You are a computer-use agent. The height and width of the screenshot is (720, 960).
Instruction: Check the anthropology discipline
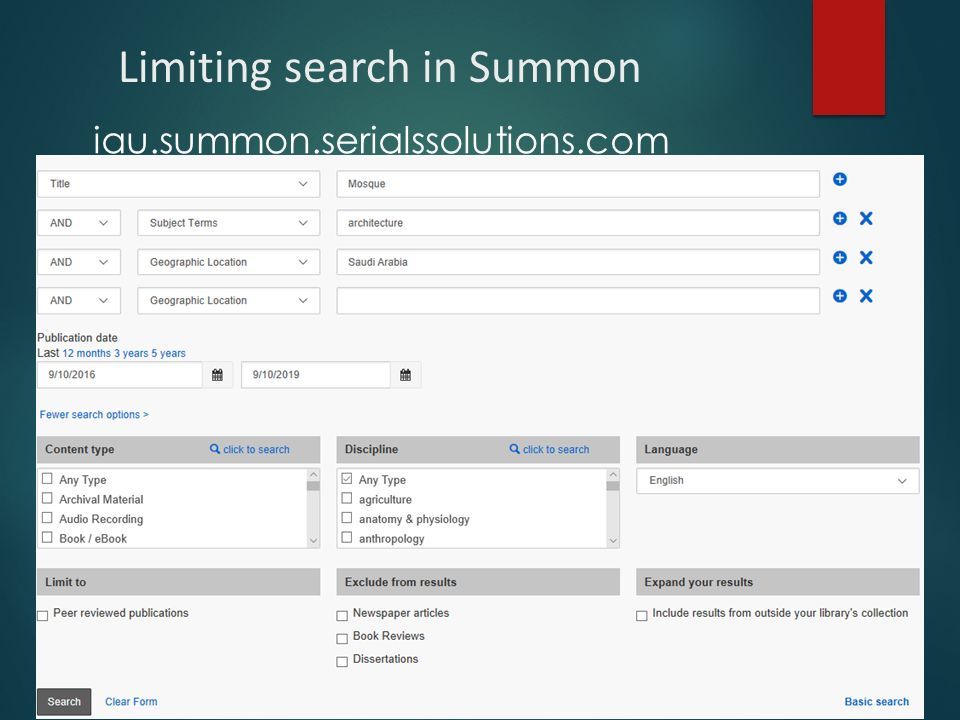pyautogui.click(x=347, y=537)
